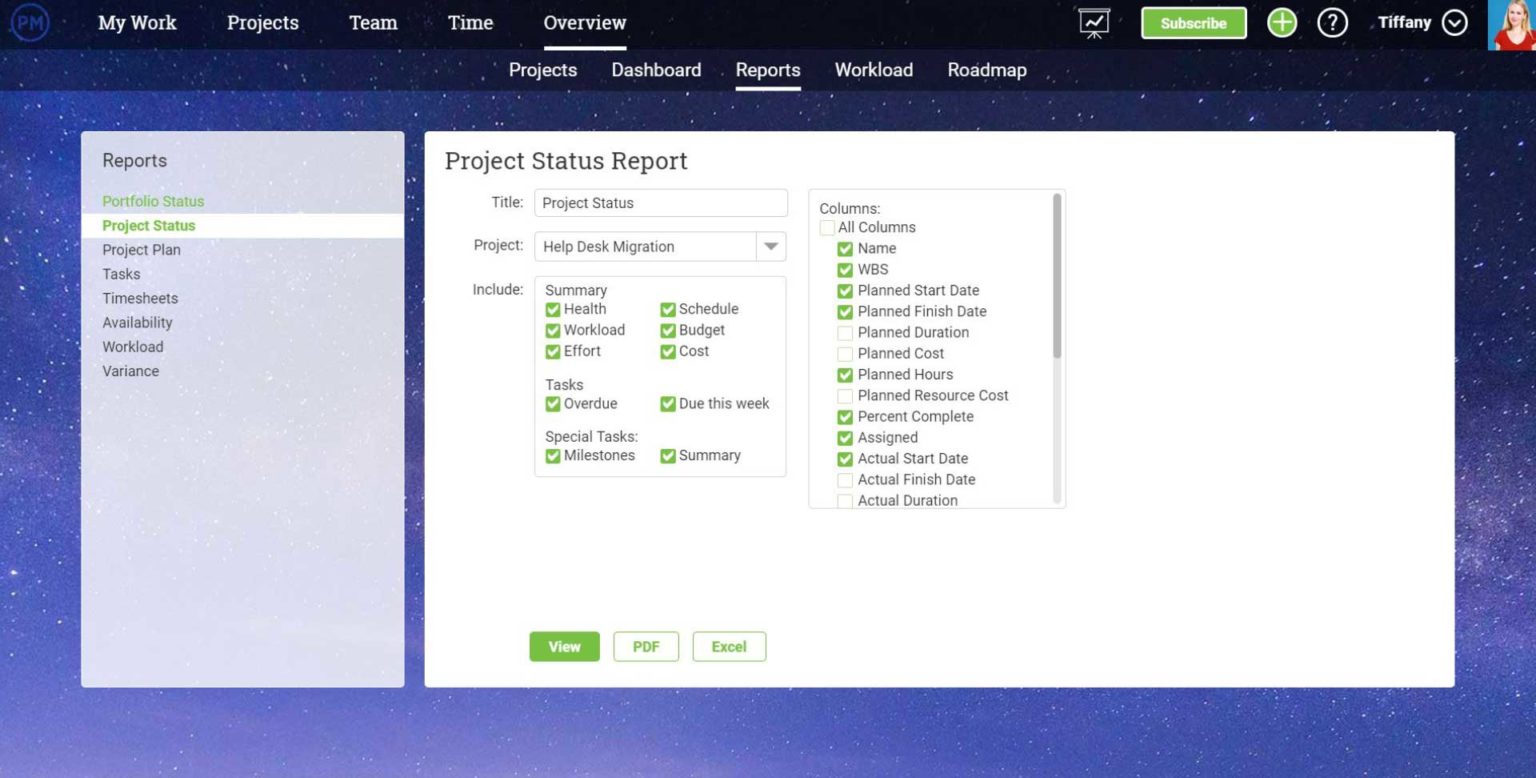Open the Project dropdown arrow
1536x778 pixels.
coord(770,247)
